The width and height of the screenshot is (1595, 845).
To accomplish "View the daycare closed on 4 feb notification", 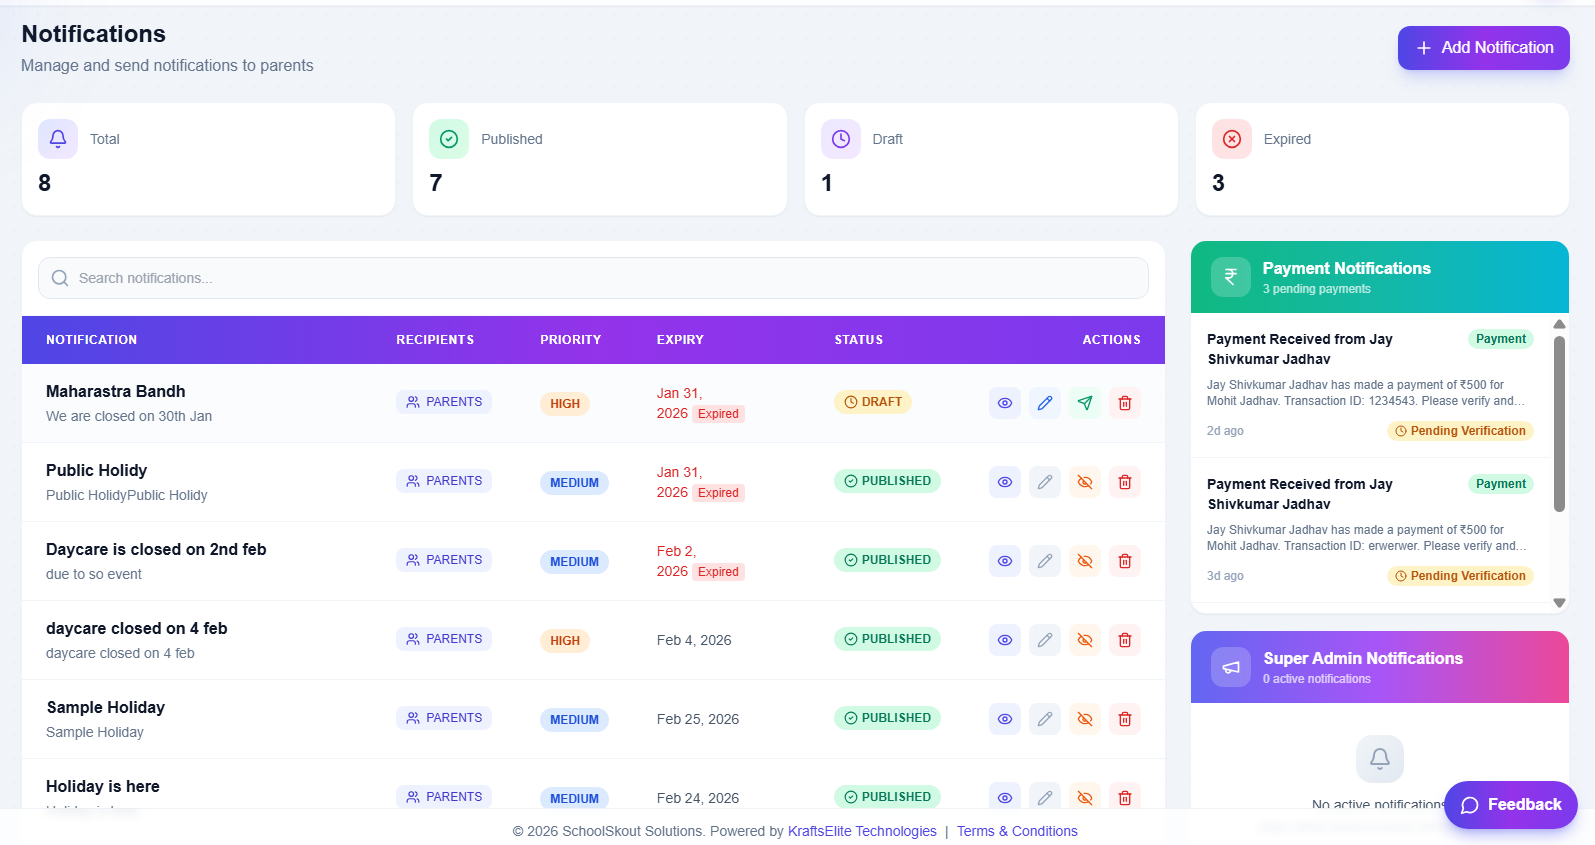I will pyautogui.click(x=1005, y=640).
